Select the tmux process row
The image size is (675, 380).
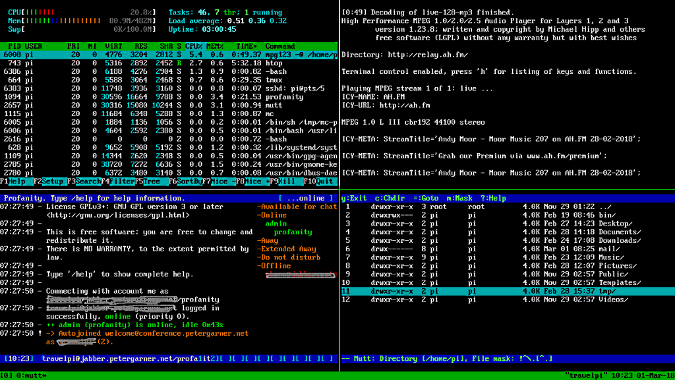[x=169, y=80]
